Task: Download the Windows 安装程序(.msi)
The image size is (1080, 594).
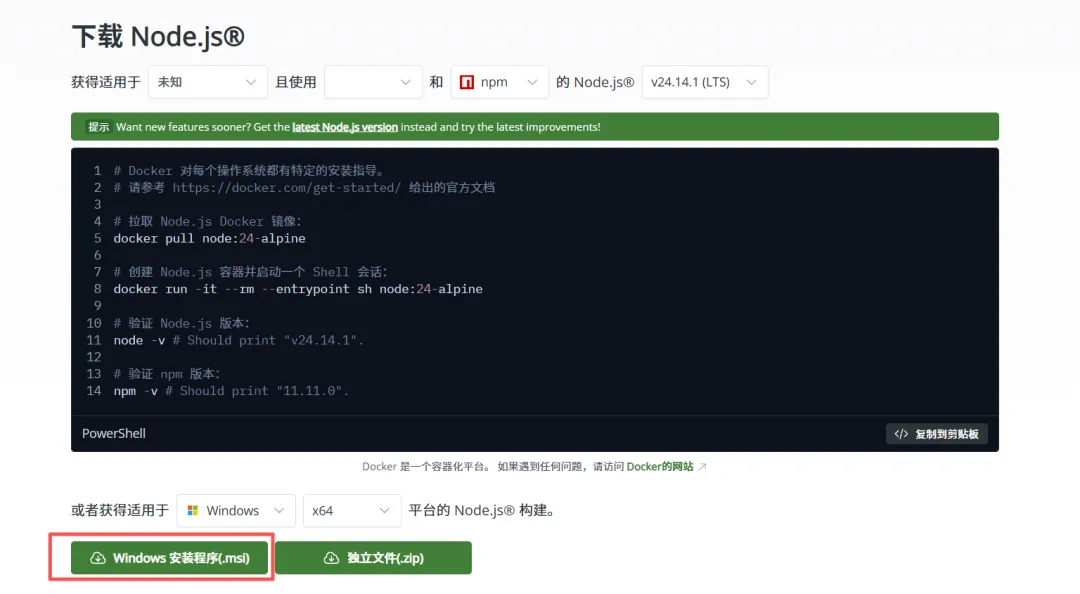Action: [169, 557]
